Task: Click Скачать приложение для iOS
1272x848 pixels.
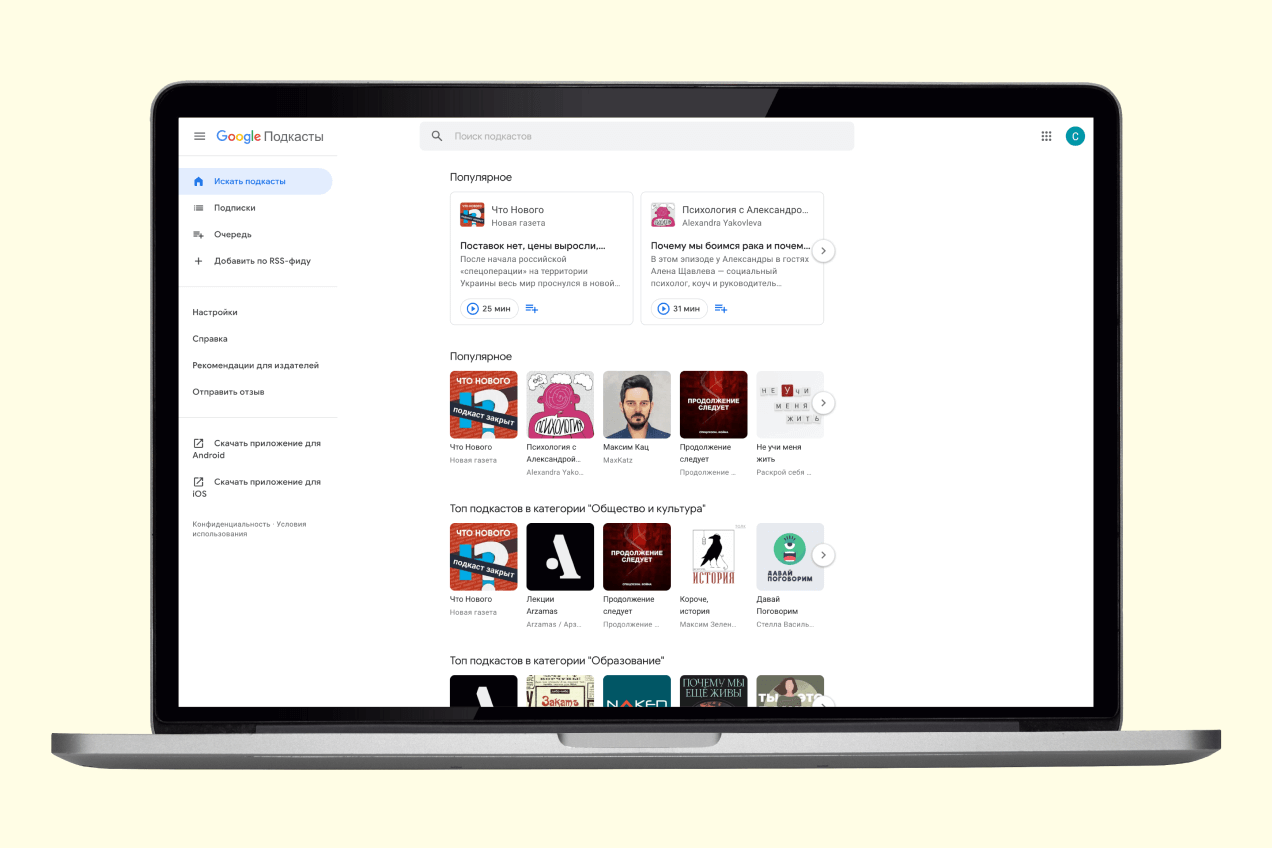Action: 257,487
